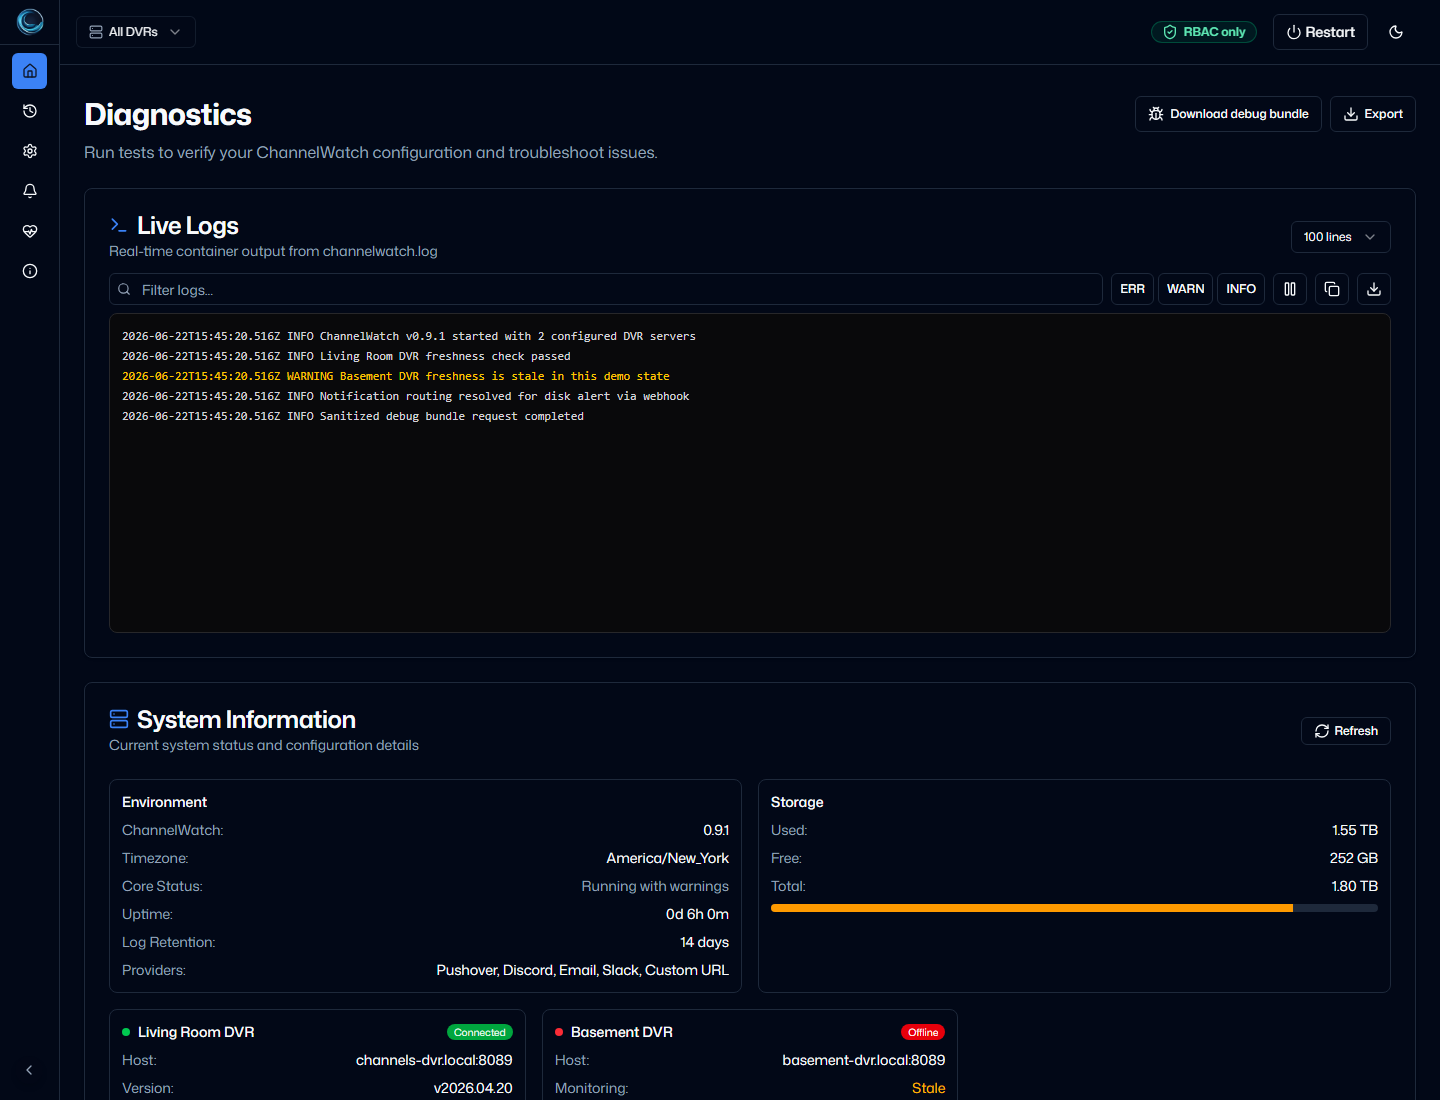Download the debug bundle

click(x=1228, y=114)
